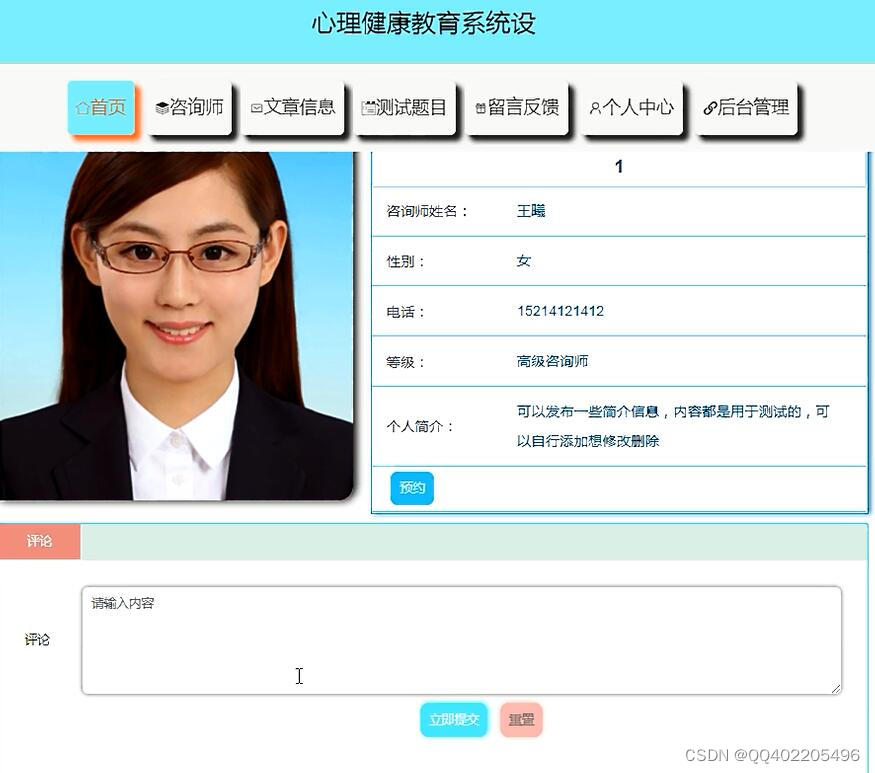The width and height of the screenshot is (875, 773).
Task: Click the 预约 appointment button
Action: click(412, 488)
